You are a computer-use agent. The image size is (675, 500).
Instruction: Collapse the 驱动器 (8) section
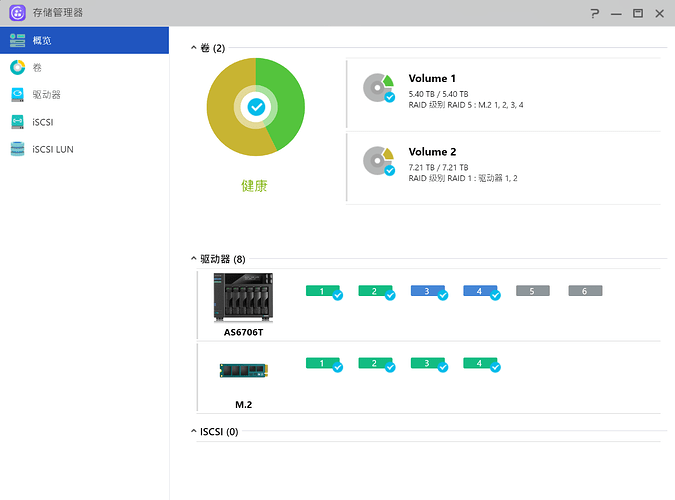(x=195, y=259)
